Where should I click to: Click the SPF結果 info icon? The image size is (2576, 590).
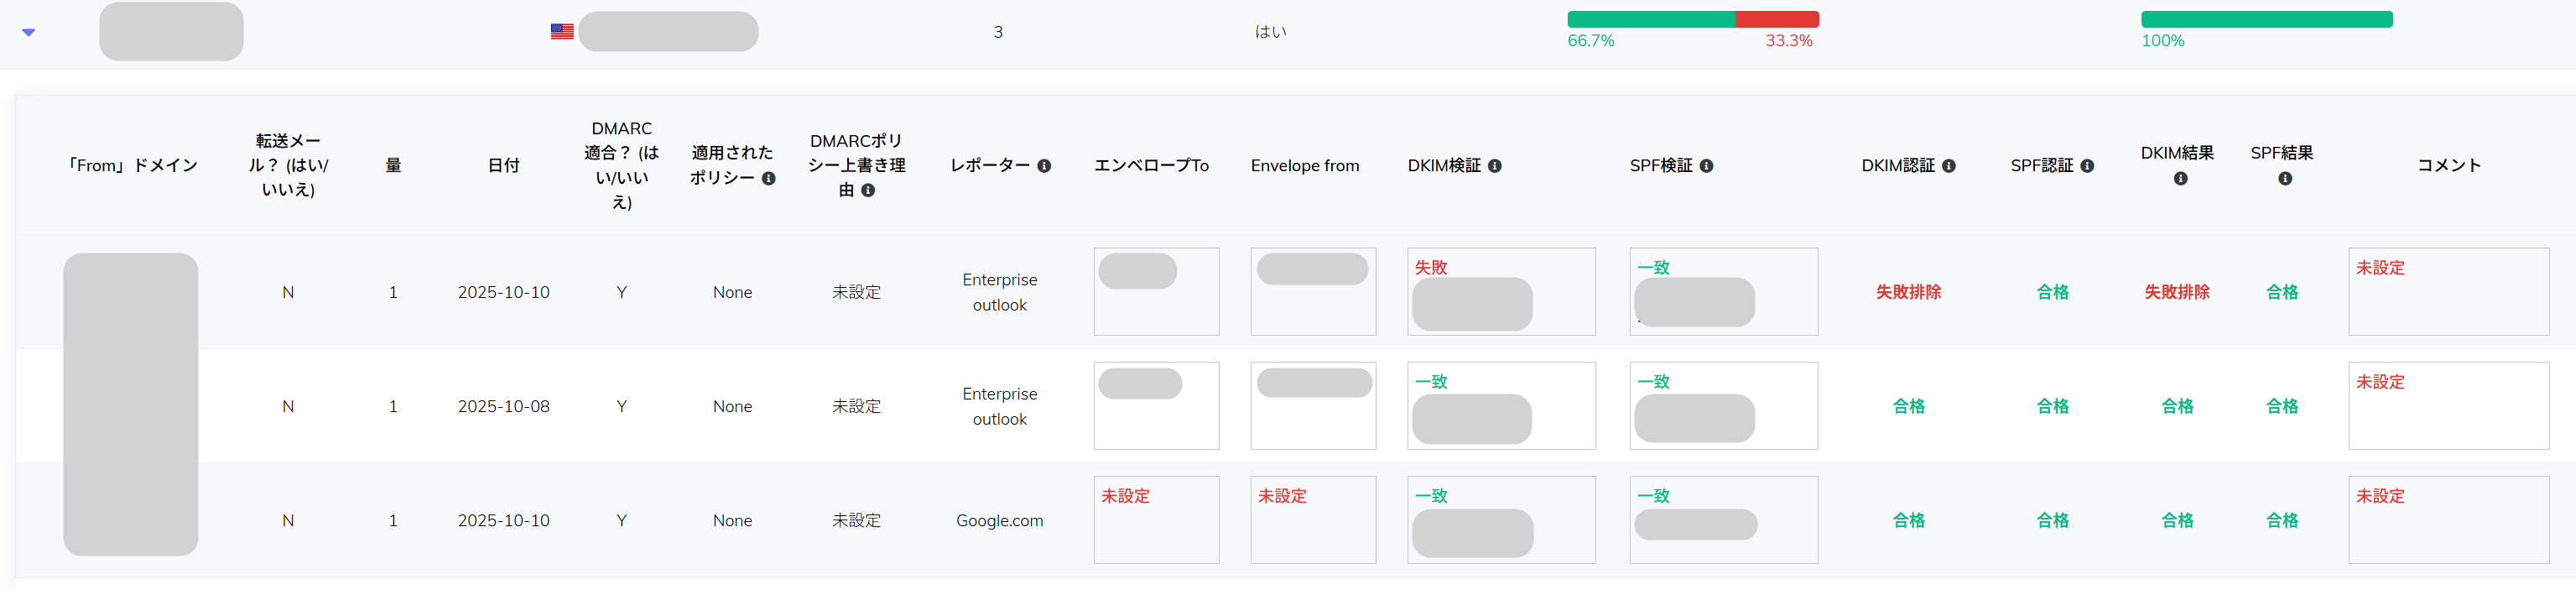pyautogui.click(x=2284, y=179)
